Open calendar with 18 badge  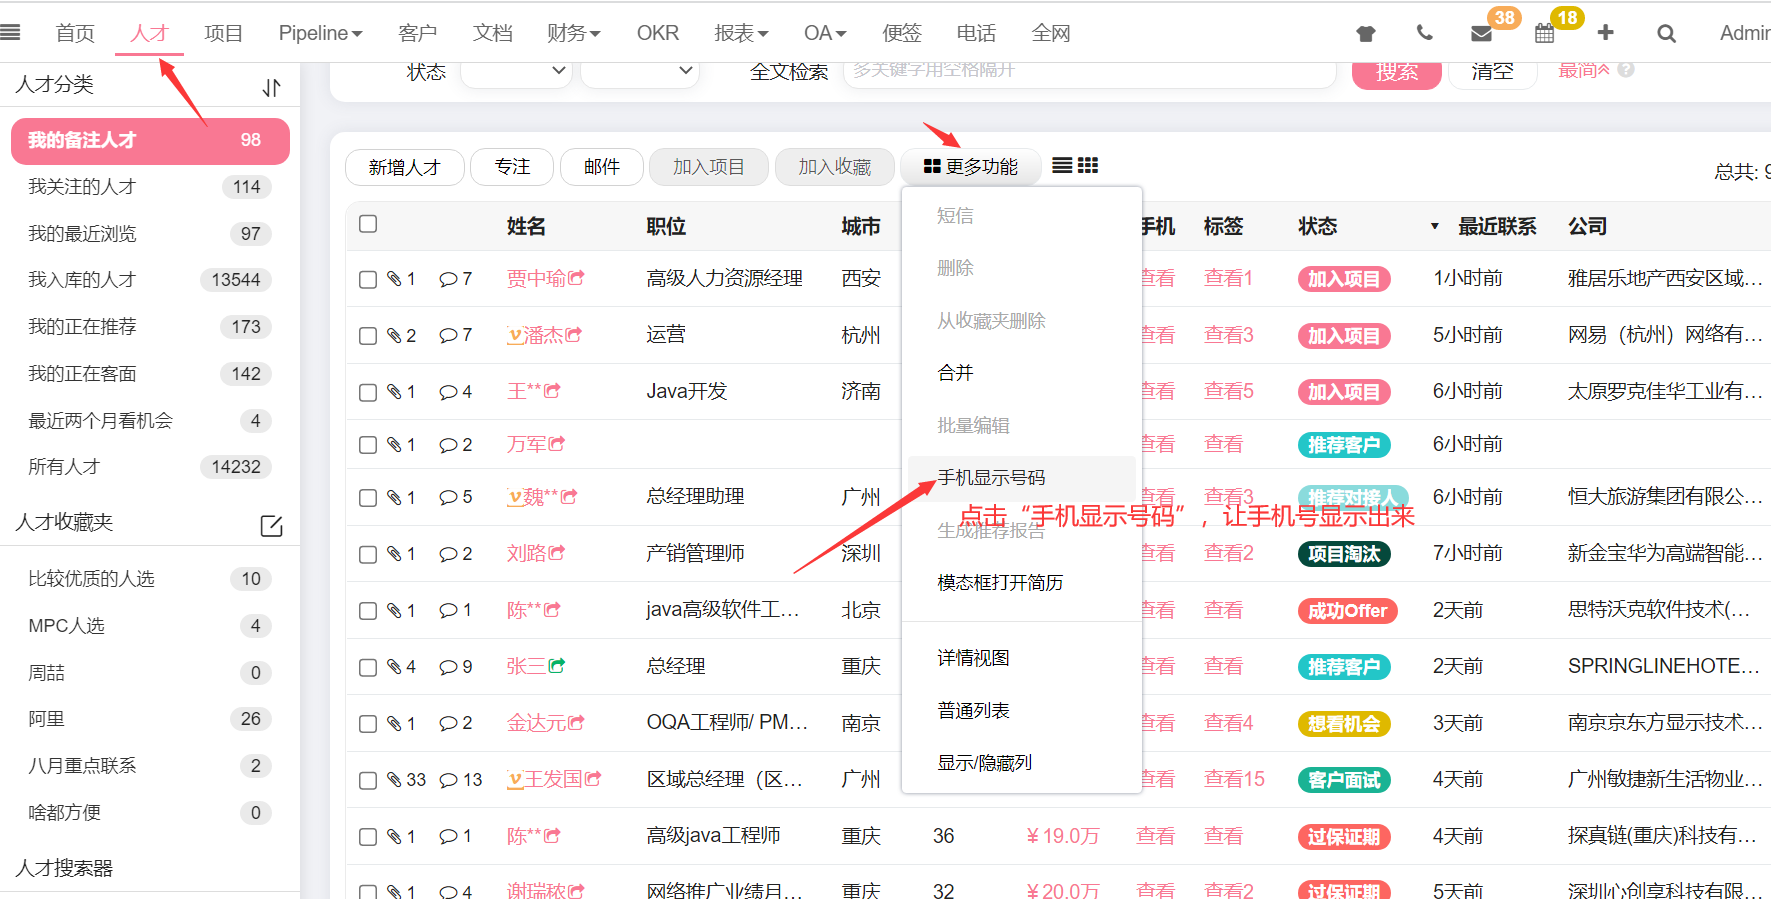point(1545,33)
